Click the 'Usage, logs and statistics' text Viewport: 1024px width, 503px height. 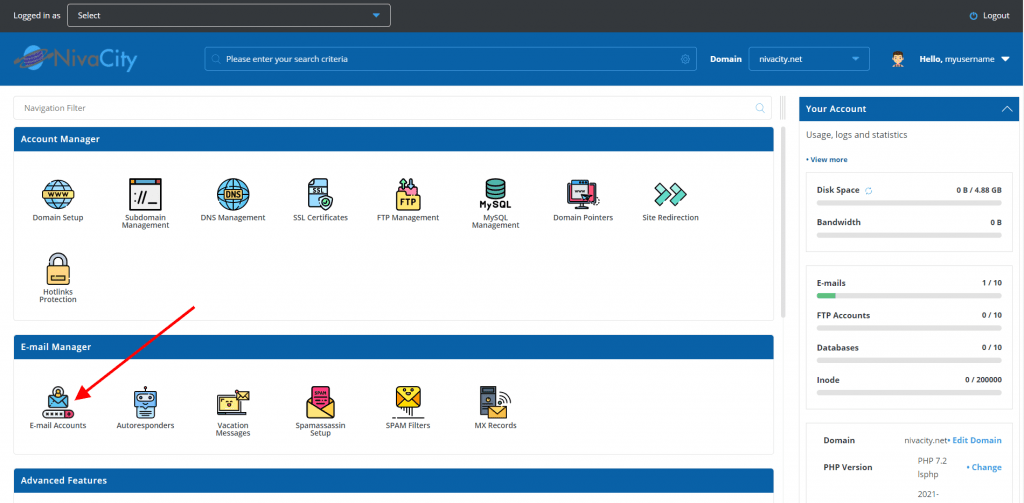click(857, 135)
